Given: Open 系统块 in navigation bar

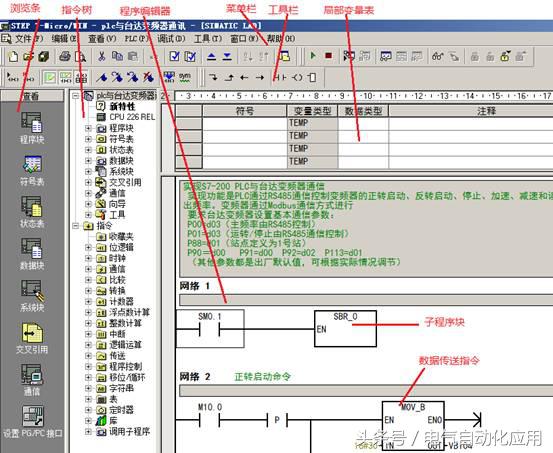Looking at the screenshot, I should click(32, 296).
